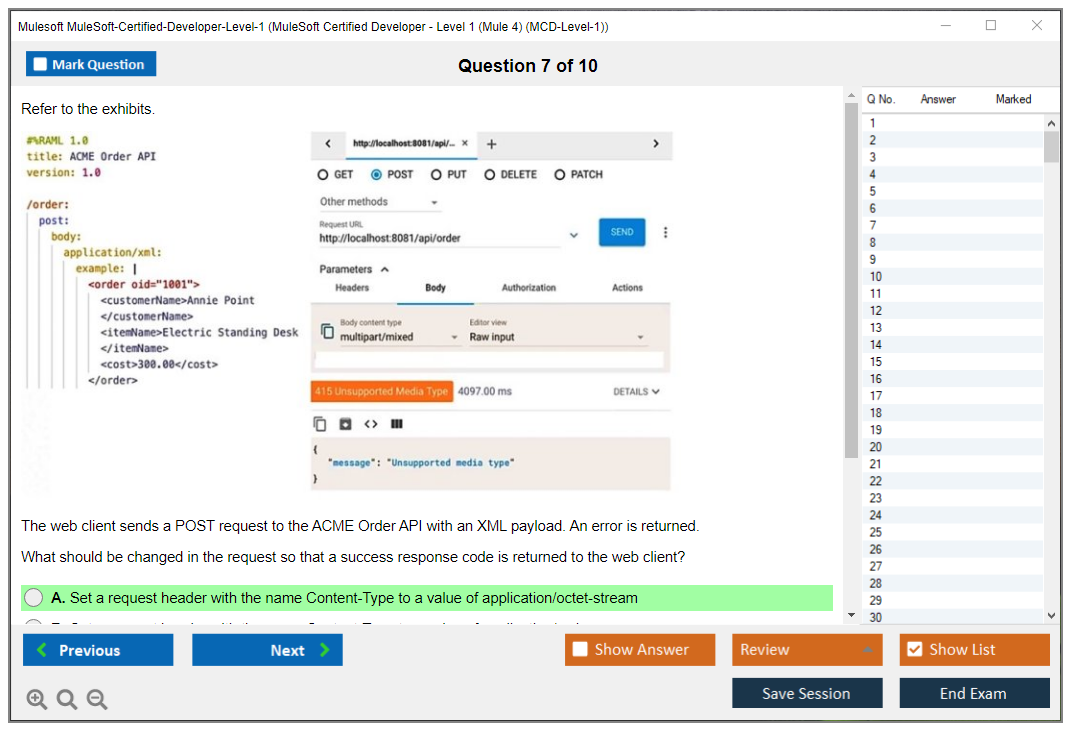Tick the Mark Question checkbox
This screenshot has height=735, width=1075.
tap(41, 65)
